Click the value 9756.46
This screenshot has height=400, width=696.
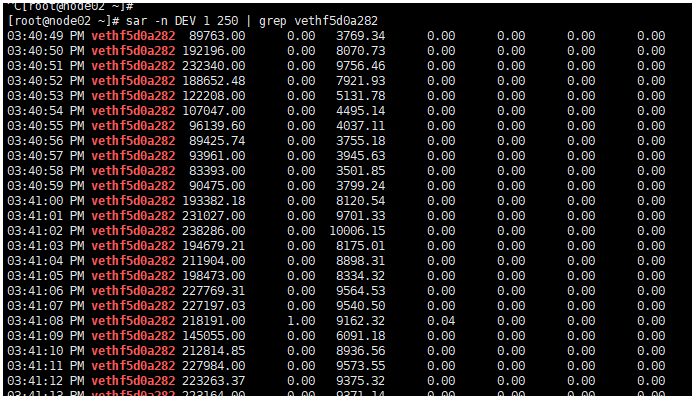[x=360, y=66]
